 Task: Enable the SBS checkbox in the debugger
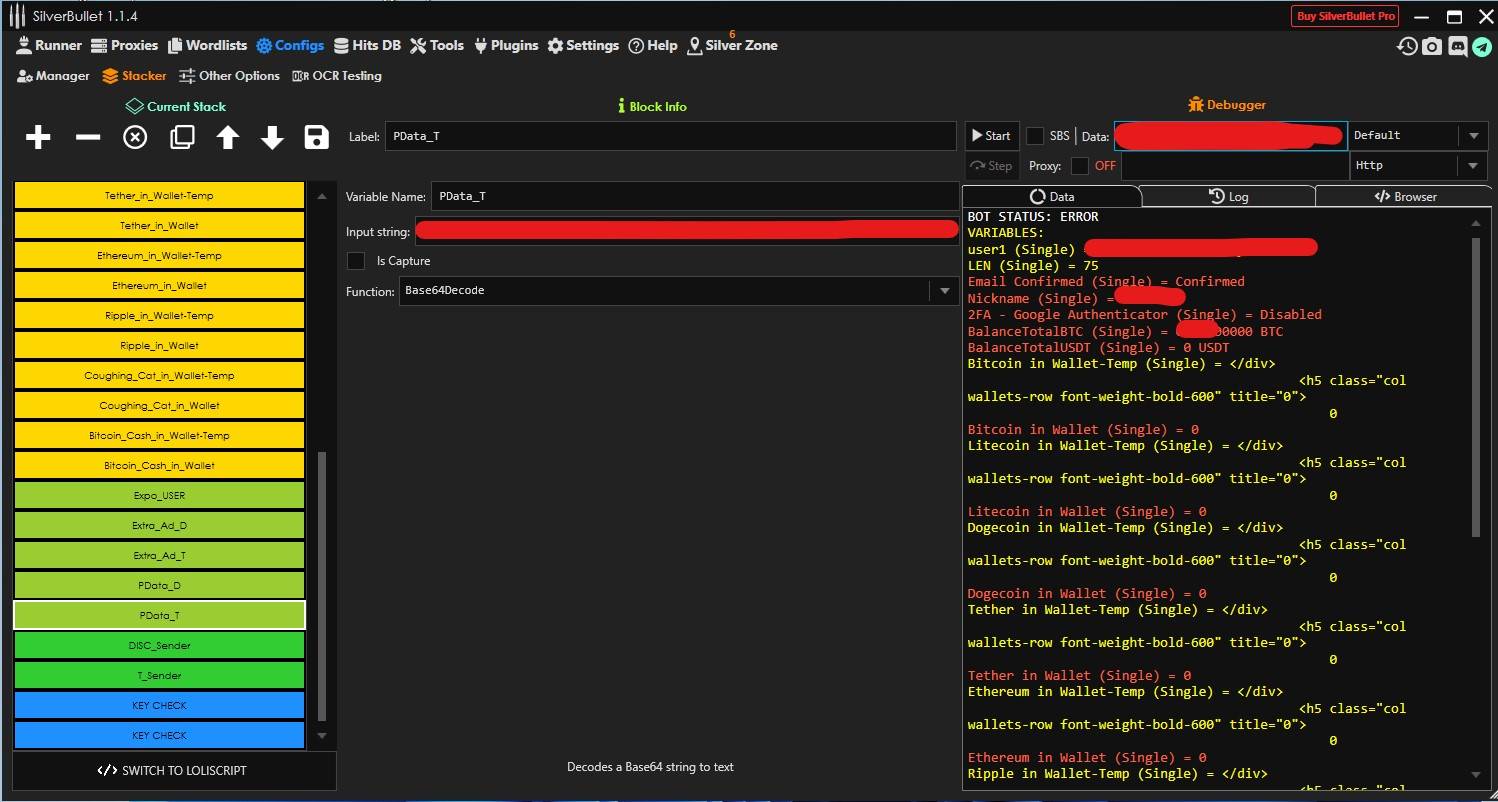[x=1035, y=136]
